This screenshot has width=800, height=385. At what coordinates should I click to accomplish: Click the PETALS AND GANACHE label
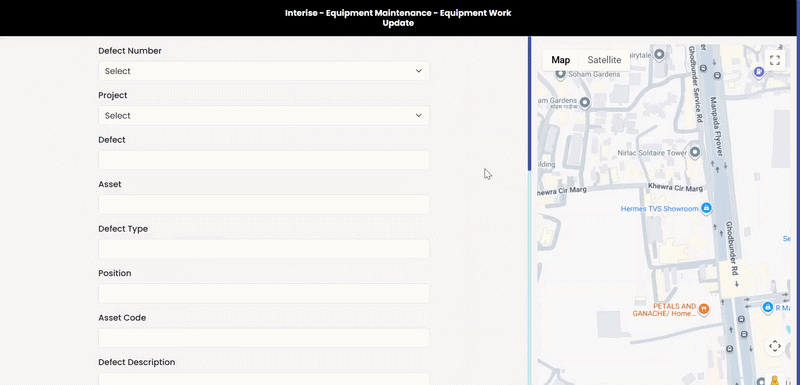[664, 310]
